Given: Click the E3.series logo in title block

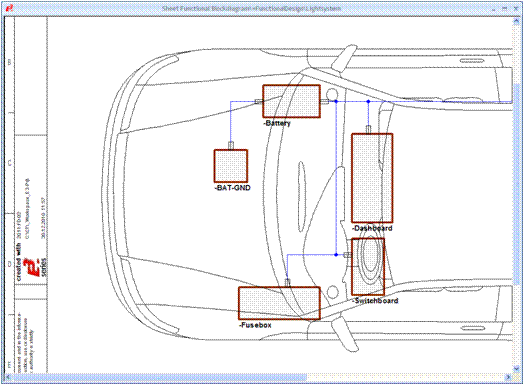Looking at the screenshot, I should pos(33,267).
